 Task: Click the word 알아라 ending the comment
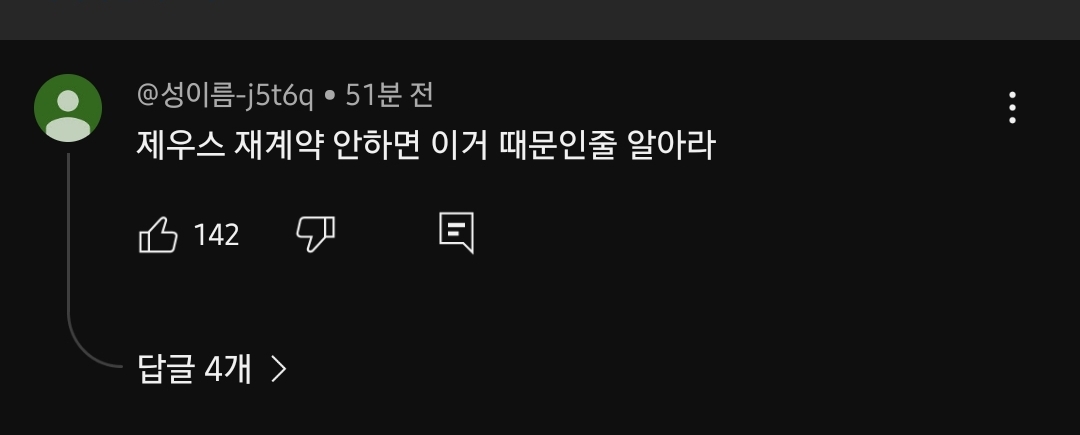[672, 145]
